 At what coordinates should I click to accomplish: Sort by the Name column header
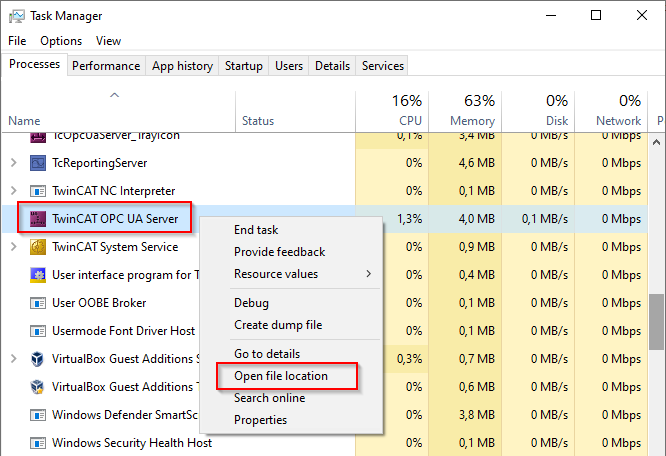pyautogui.click(x=24, y=121)
